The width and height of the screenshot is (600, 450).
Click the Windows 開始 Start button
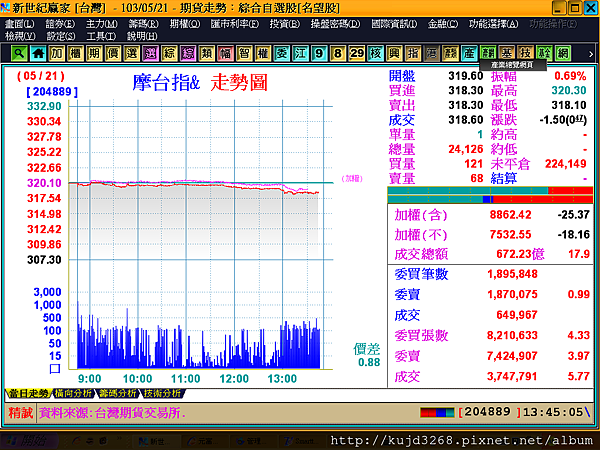pyautogui.click(x=28, y=441)
